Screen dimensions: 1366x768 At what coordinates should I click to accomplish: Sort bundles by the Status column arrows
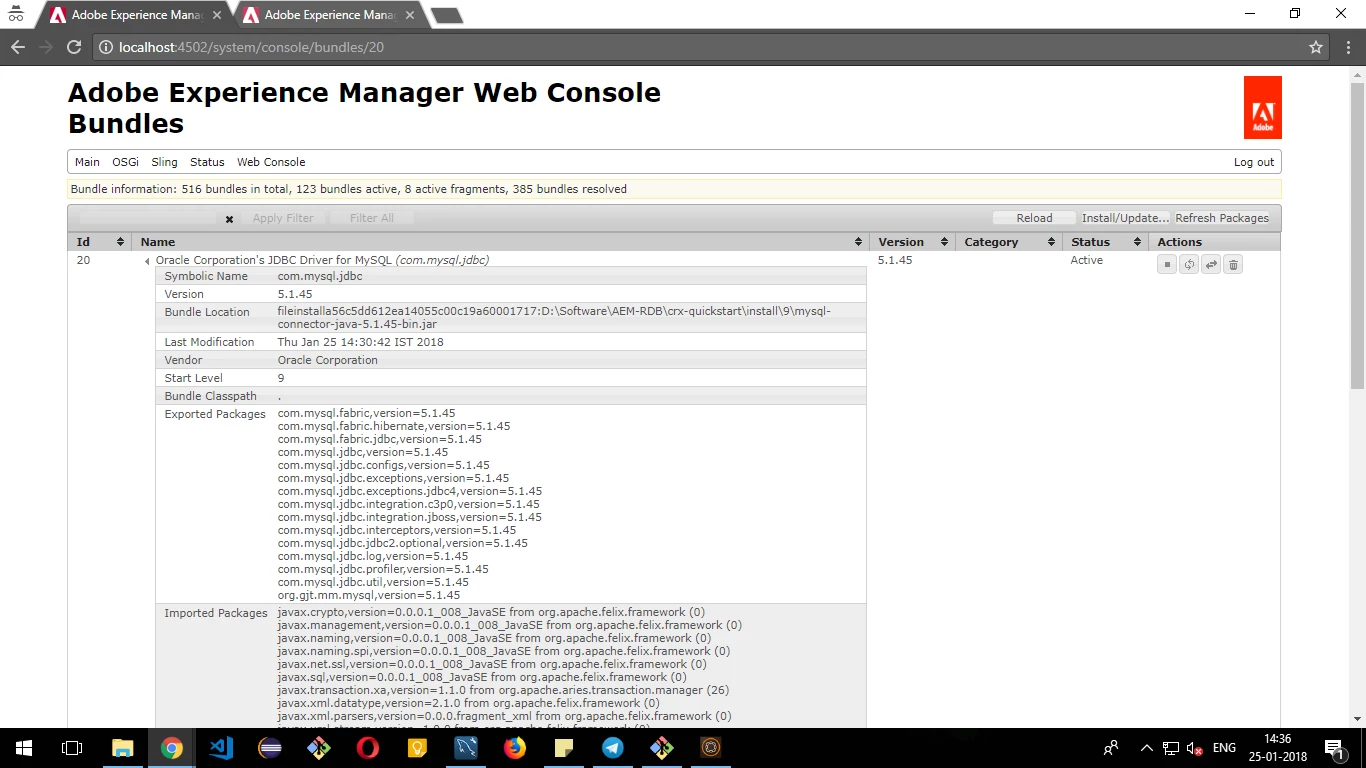[x=1137, y=242]
